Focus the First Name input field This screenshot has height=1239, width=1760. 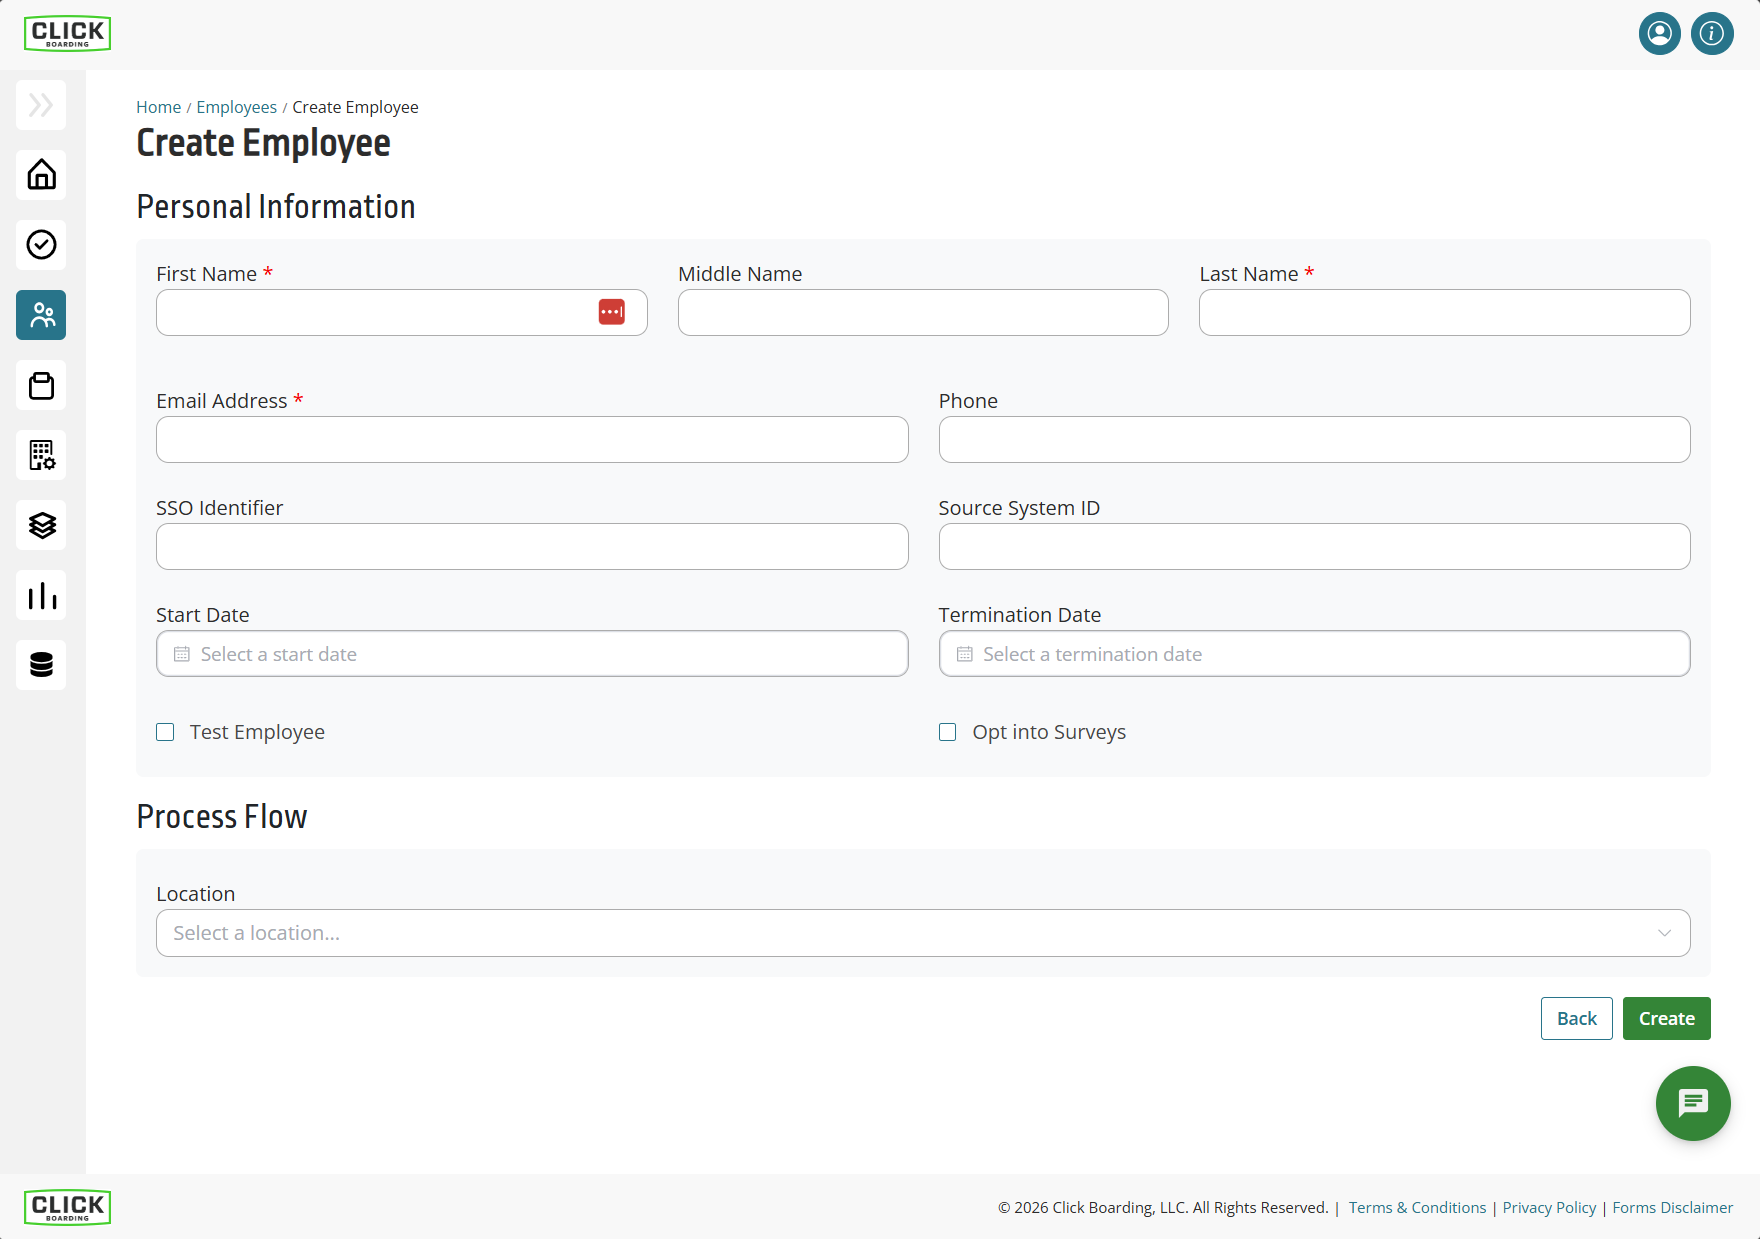click(x=401, y=312)
